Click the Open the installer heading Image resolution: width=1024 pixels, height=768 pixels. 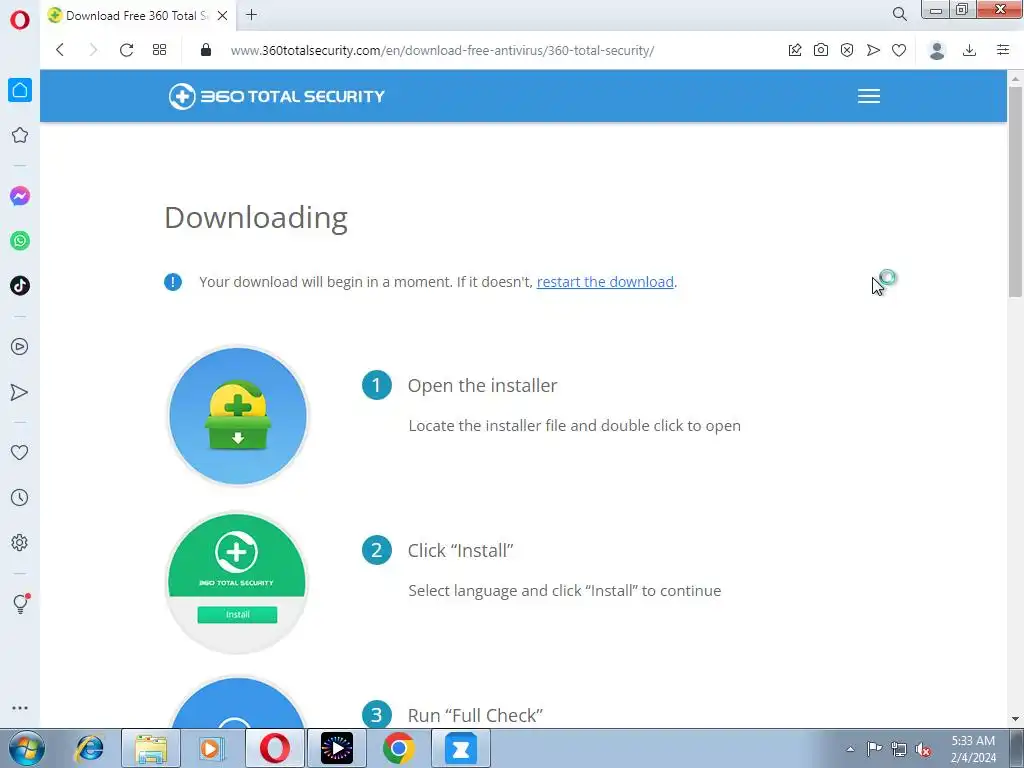point(482,385)
